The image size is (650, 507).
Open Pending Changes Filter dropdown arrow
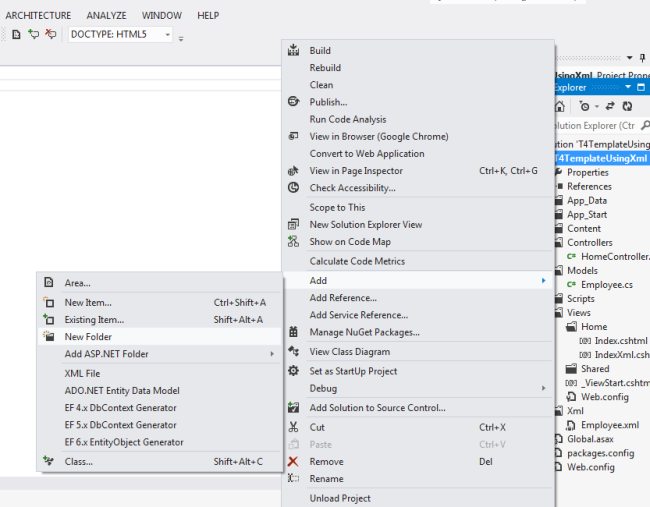point(597,107)
